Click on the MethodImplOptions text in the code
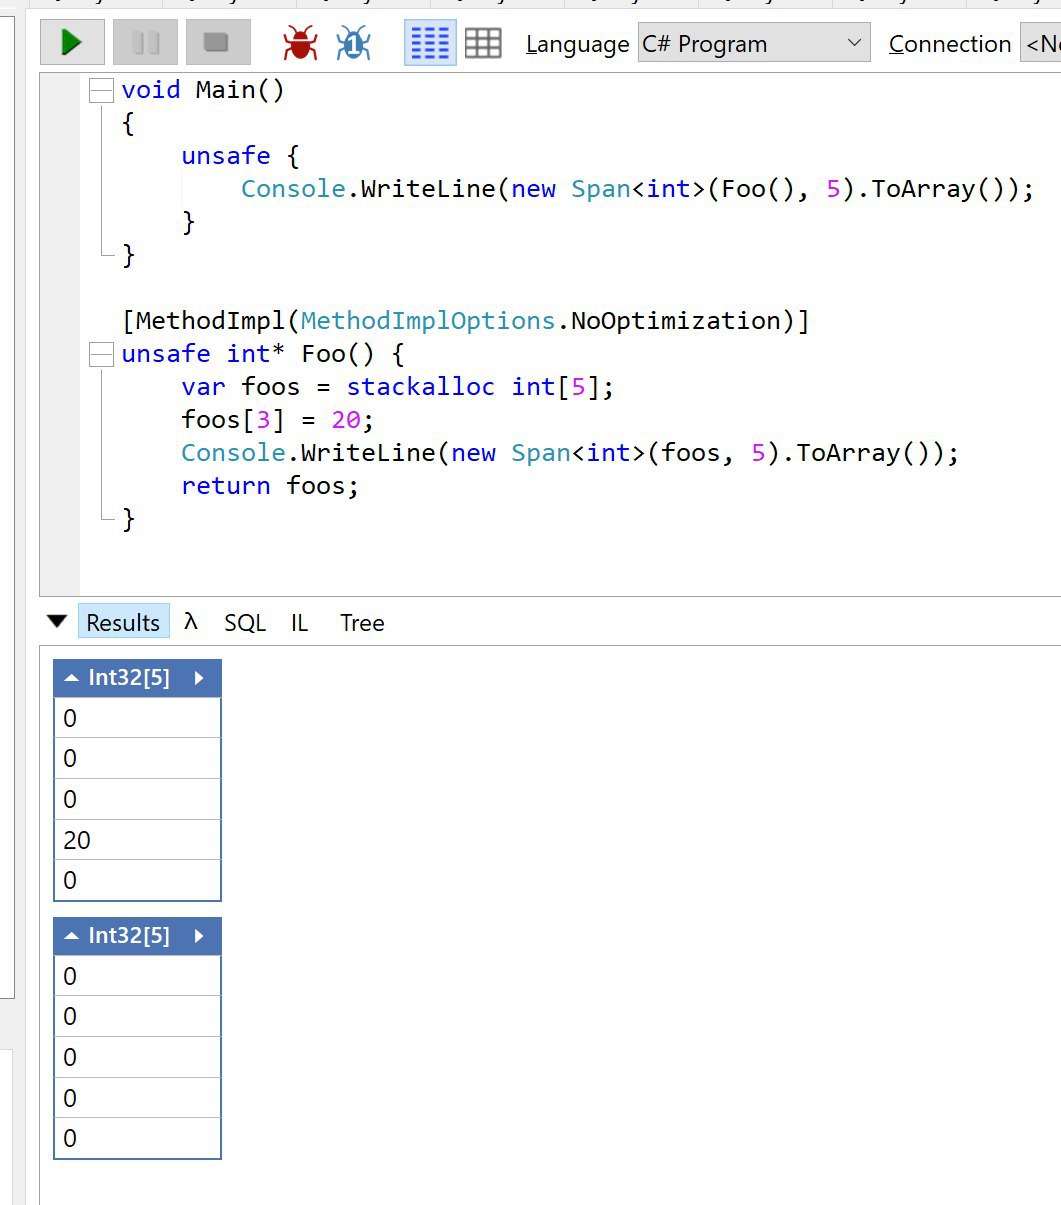The image size is (1061, 1205). 427,321
